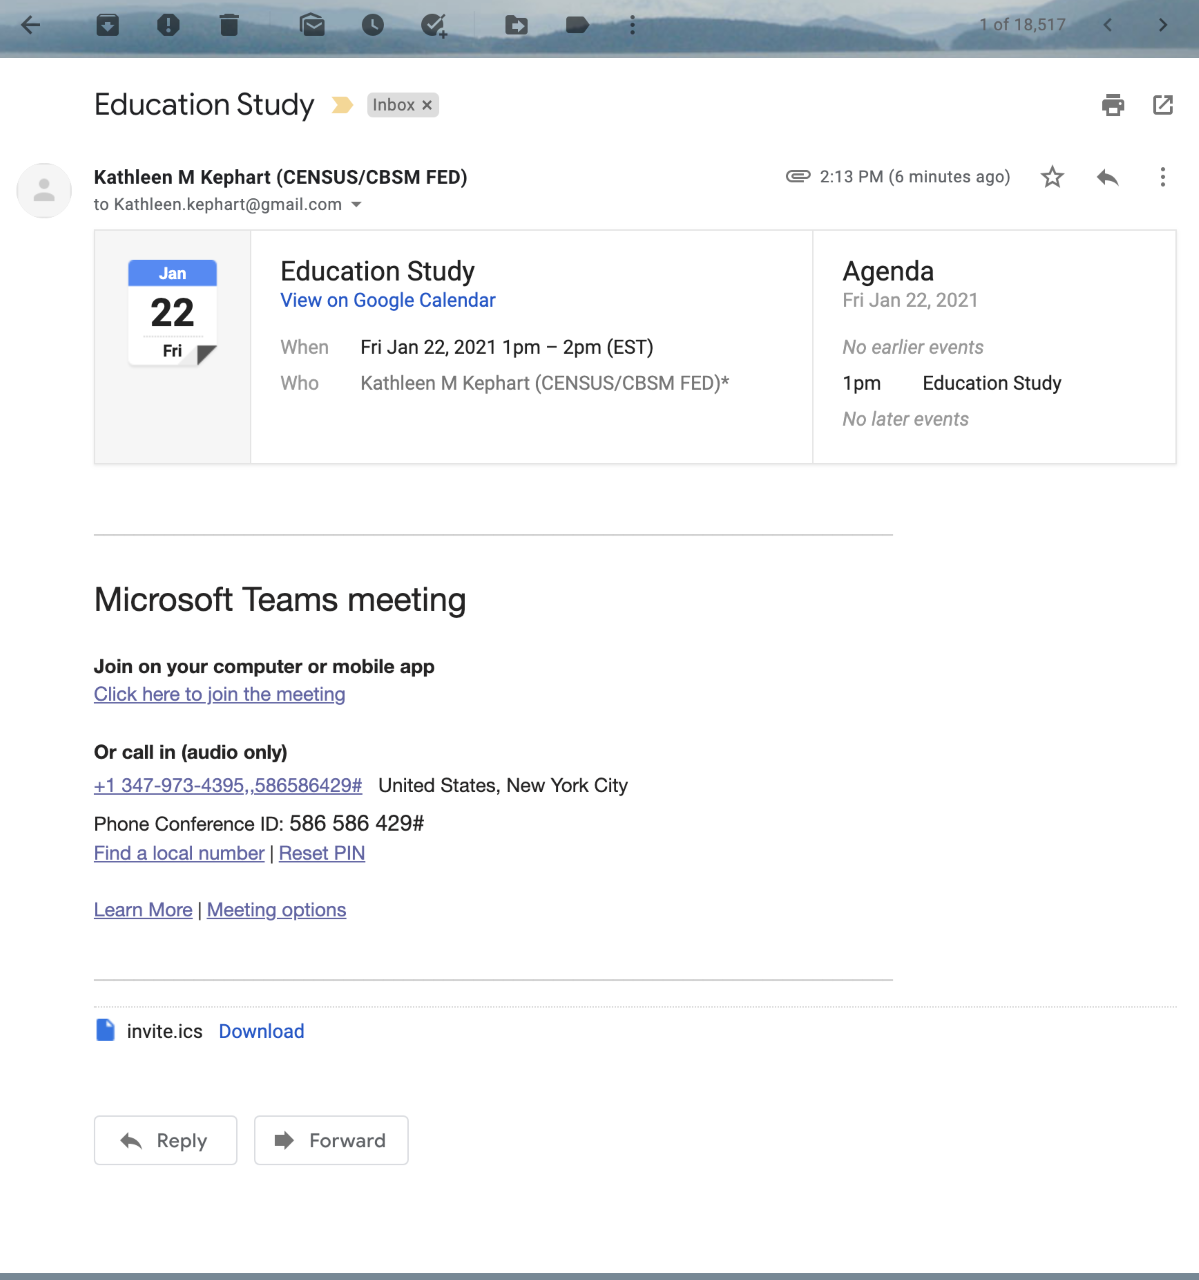Screen dimensions: 1199x1280
Task: Open the Meeting options link
Action: 277,910
